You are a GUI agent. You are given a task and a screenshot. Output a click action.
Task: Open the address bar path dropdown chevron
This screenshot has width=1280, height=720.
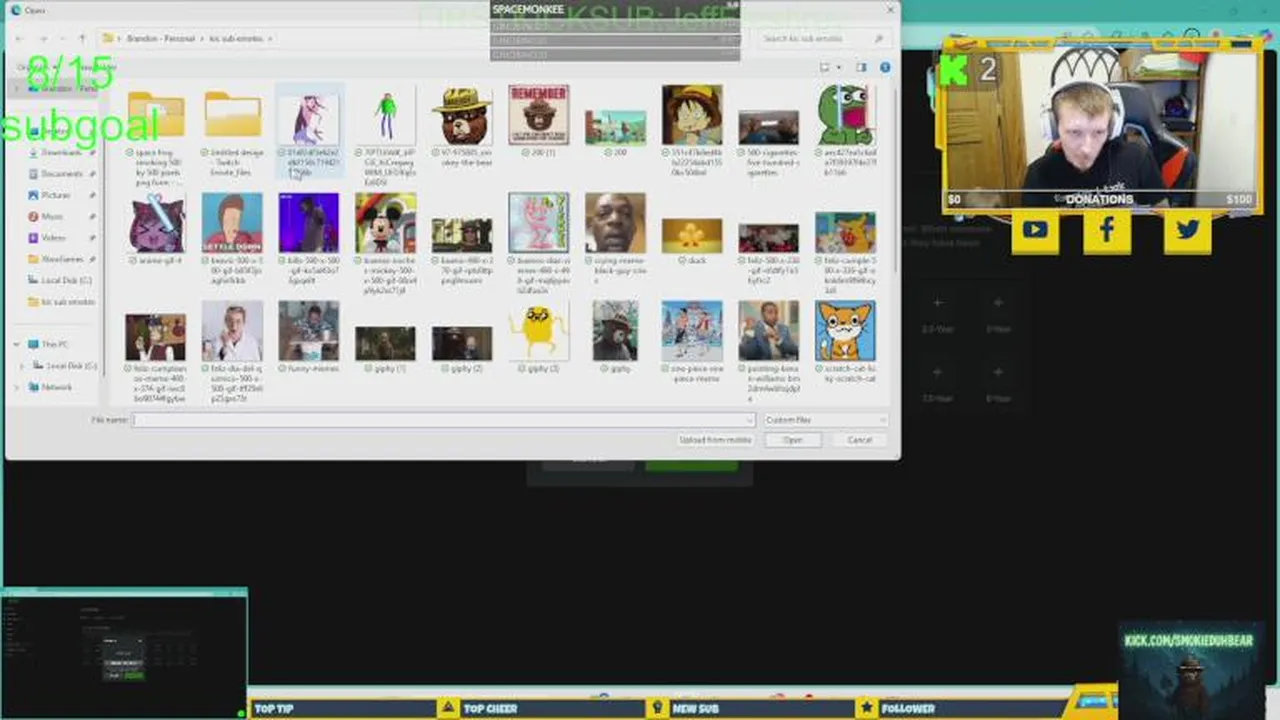[x=271, y=38]
